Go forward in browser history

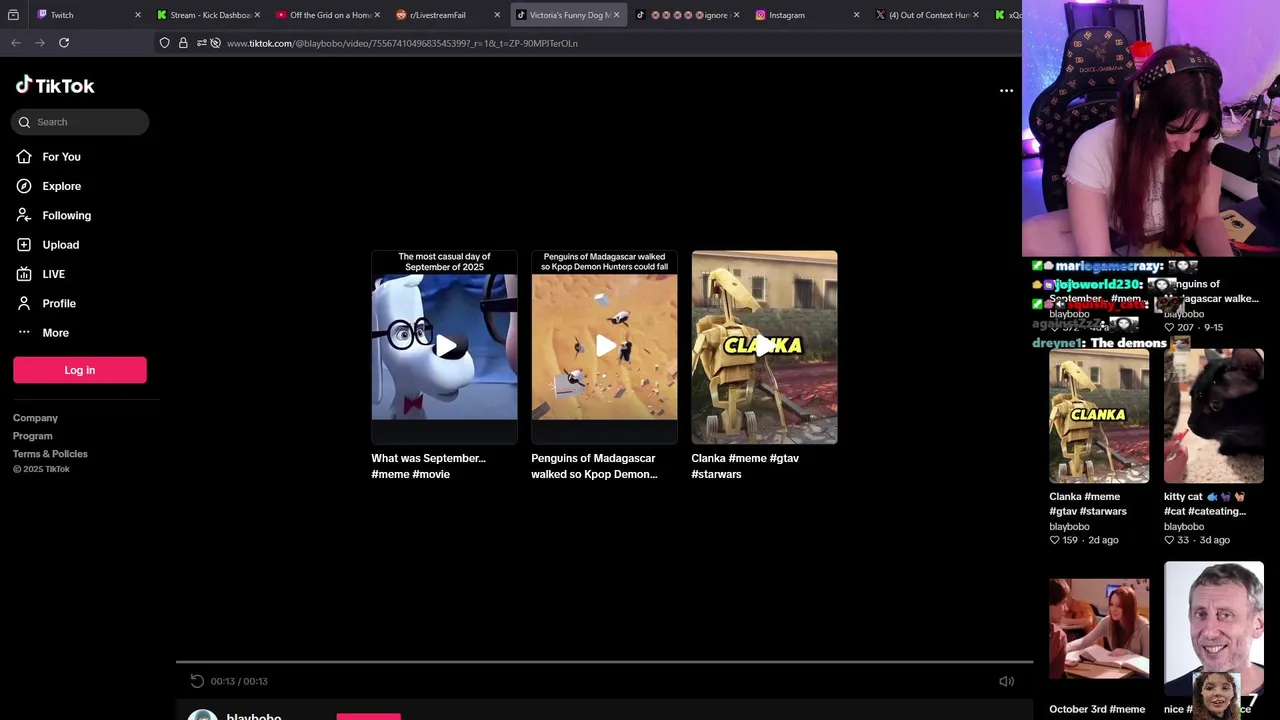[x=40, y=43]
